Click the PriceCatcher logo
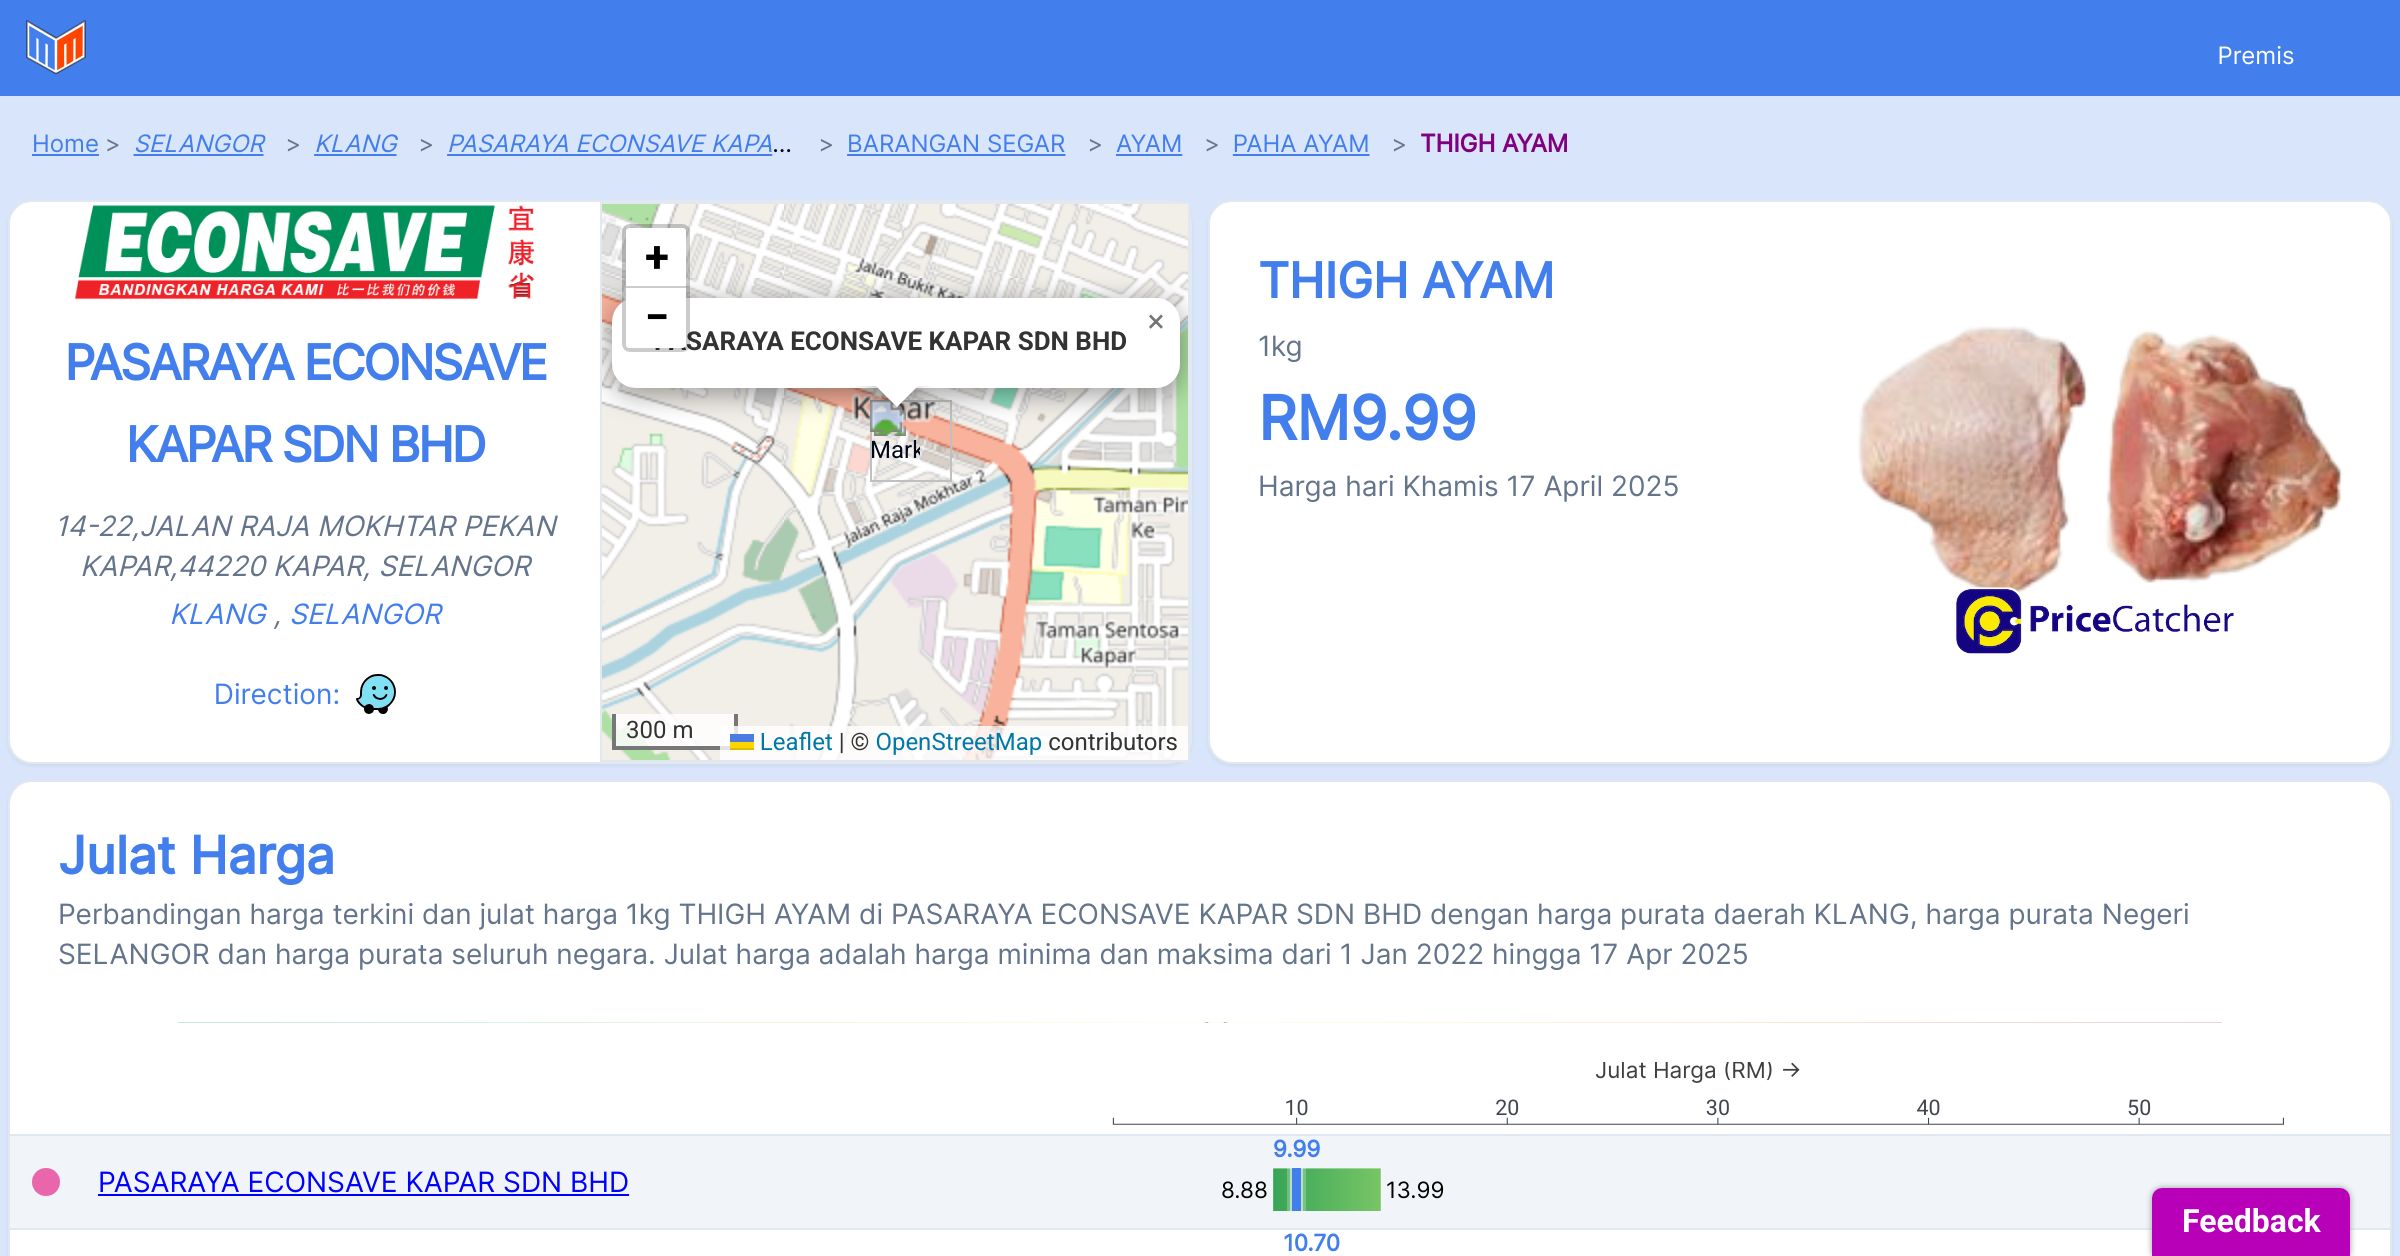 point(2094,620)
